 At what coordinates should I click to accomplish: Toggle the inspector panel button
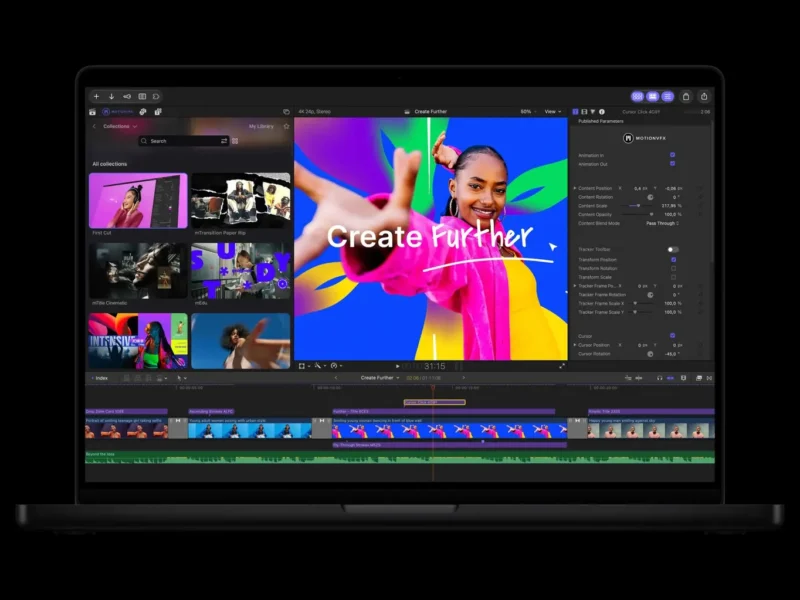pos(667,96)
